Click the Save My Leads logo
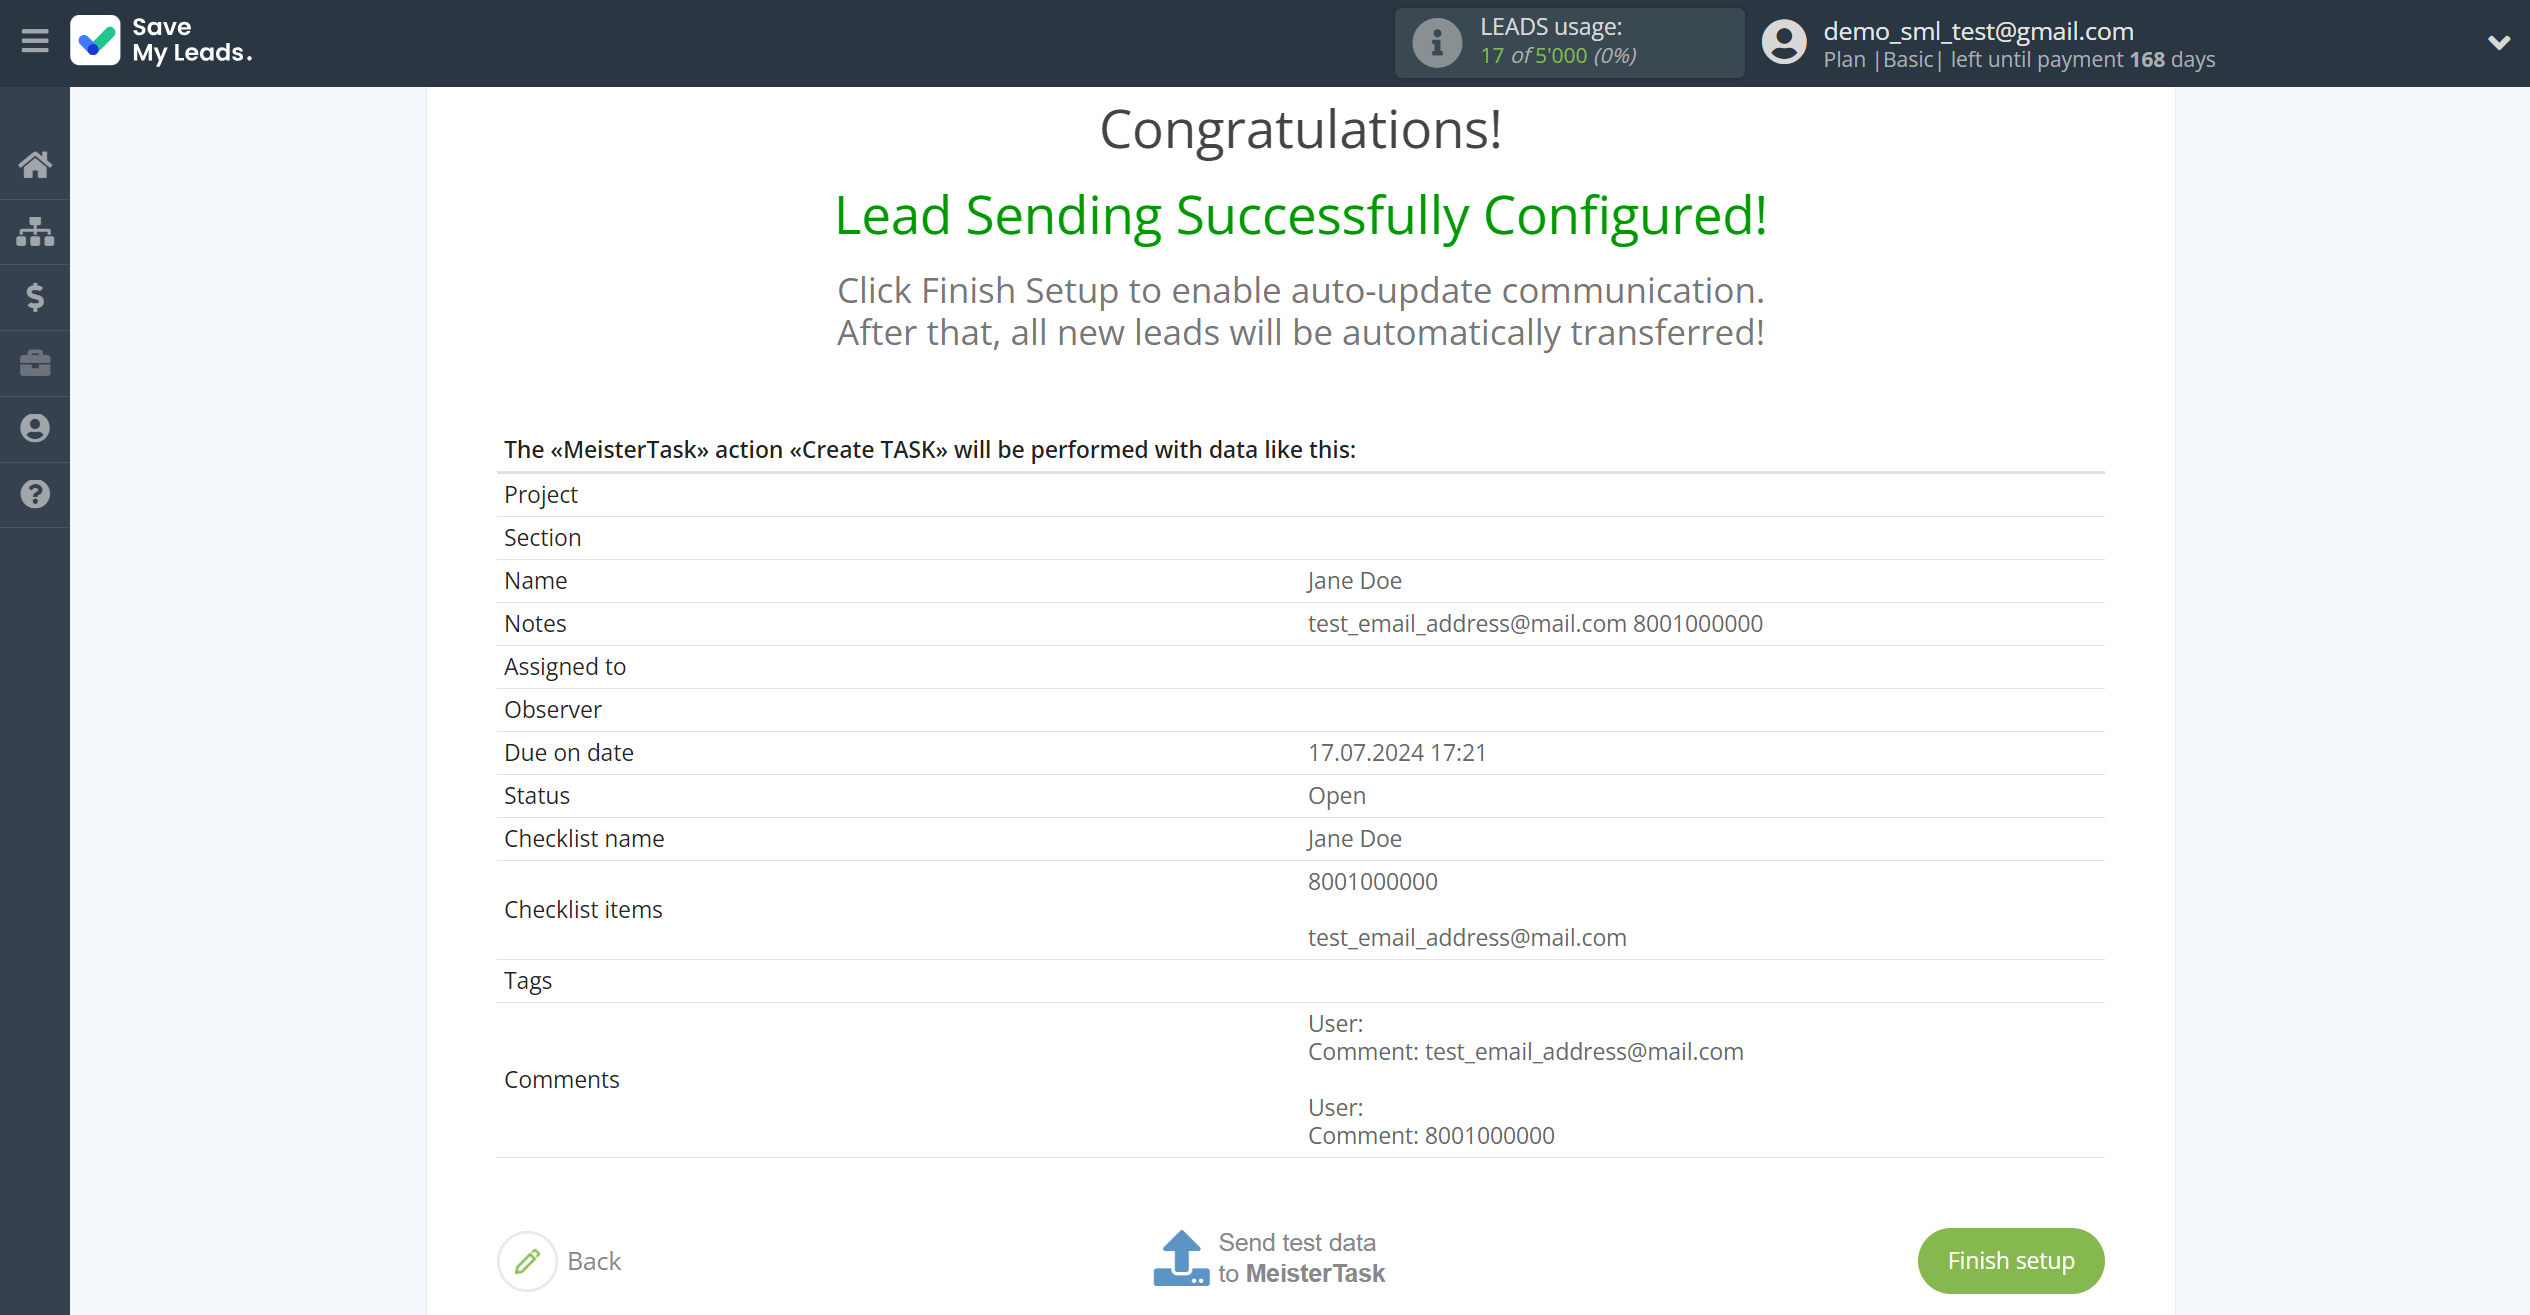The height and width of the screenshot is (1315, 2530). tap(162, 41)
